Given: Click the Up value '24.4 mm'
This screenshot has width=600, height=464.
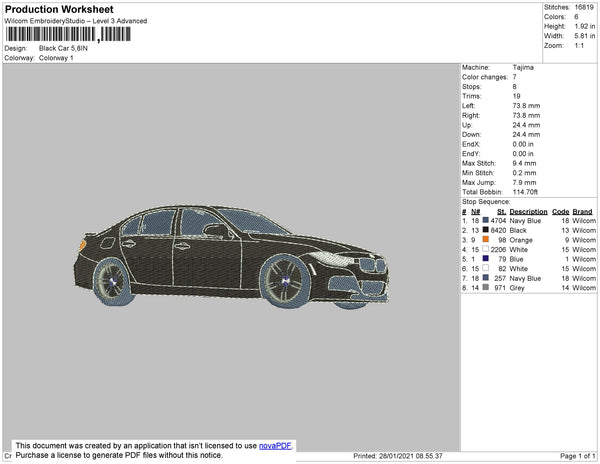Looking at the screenshot, I should pos(526,125).
